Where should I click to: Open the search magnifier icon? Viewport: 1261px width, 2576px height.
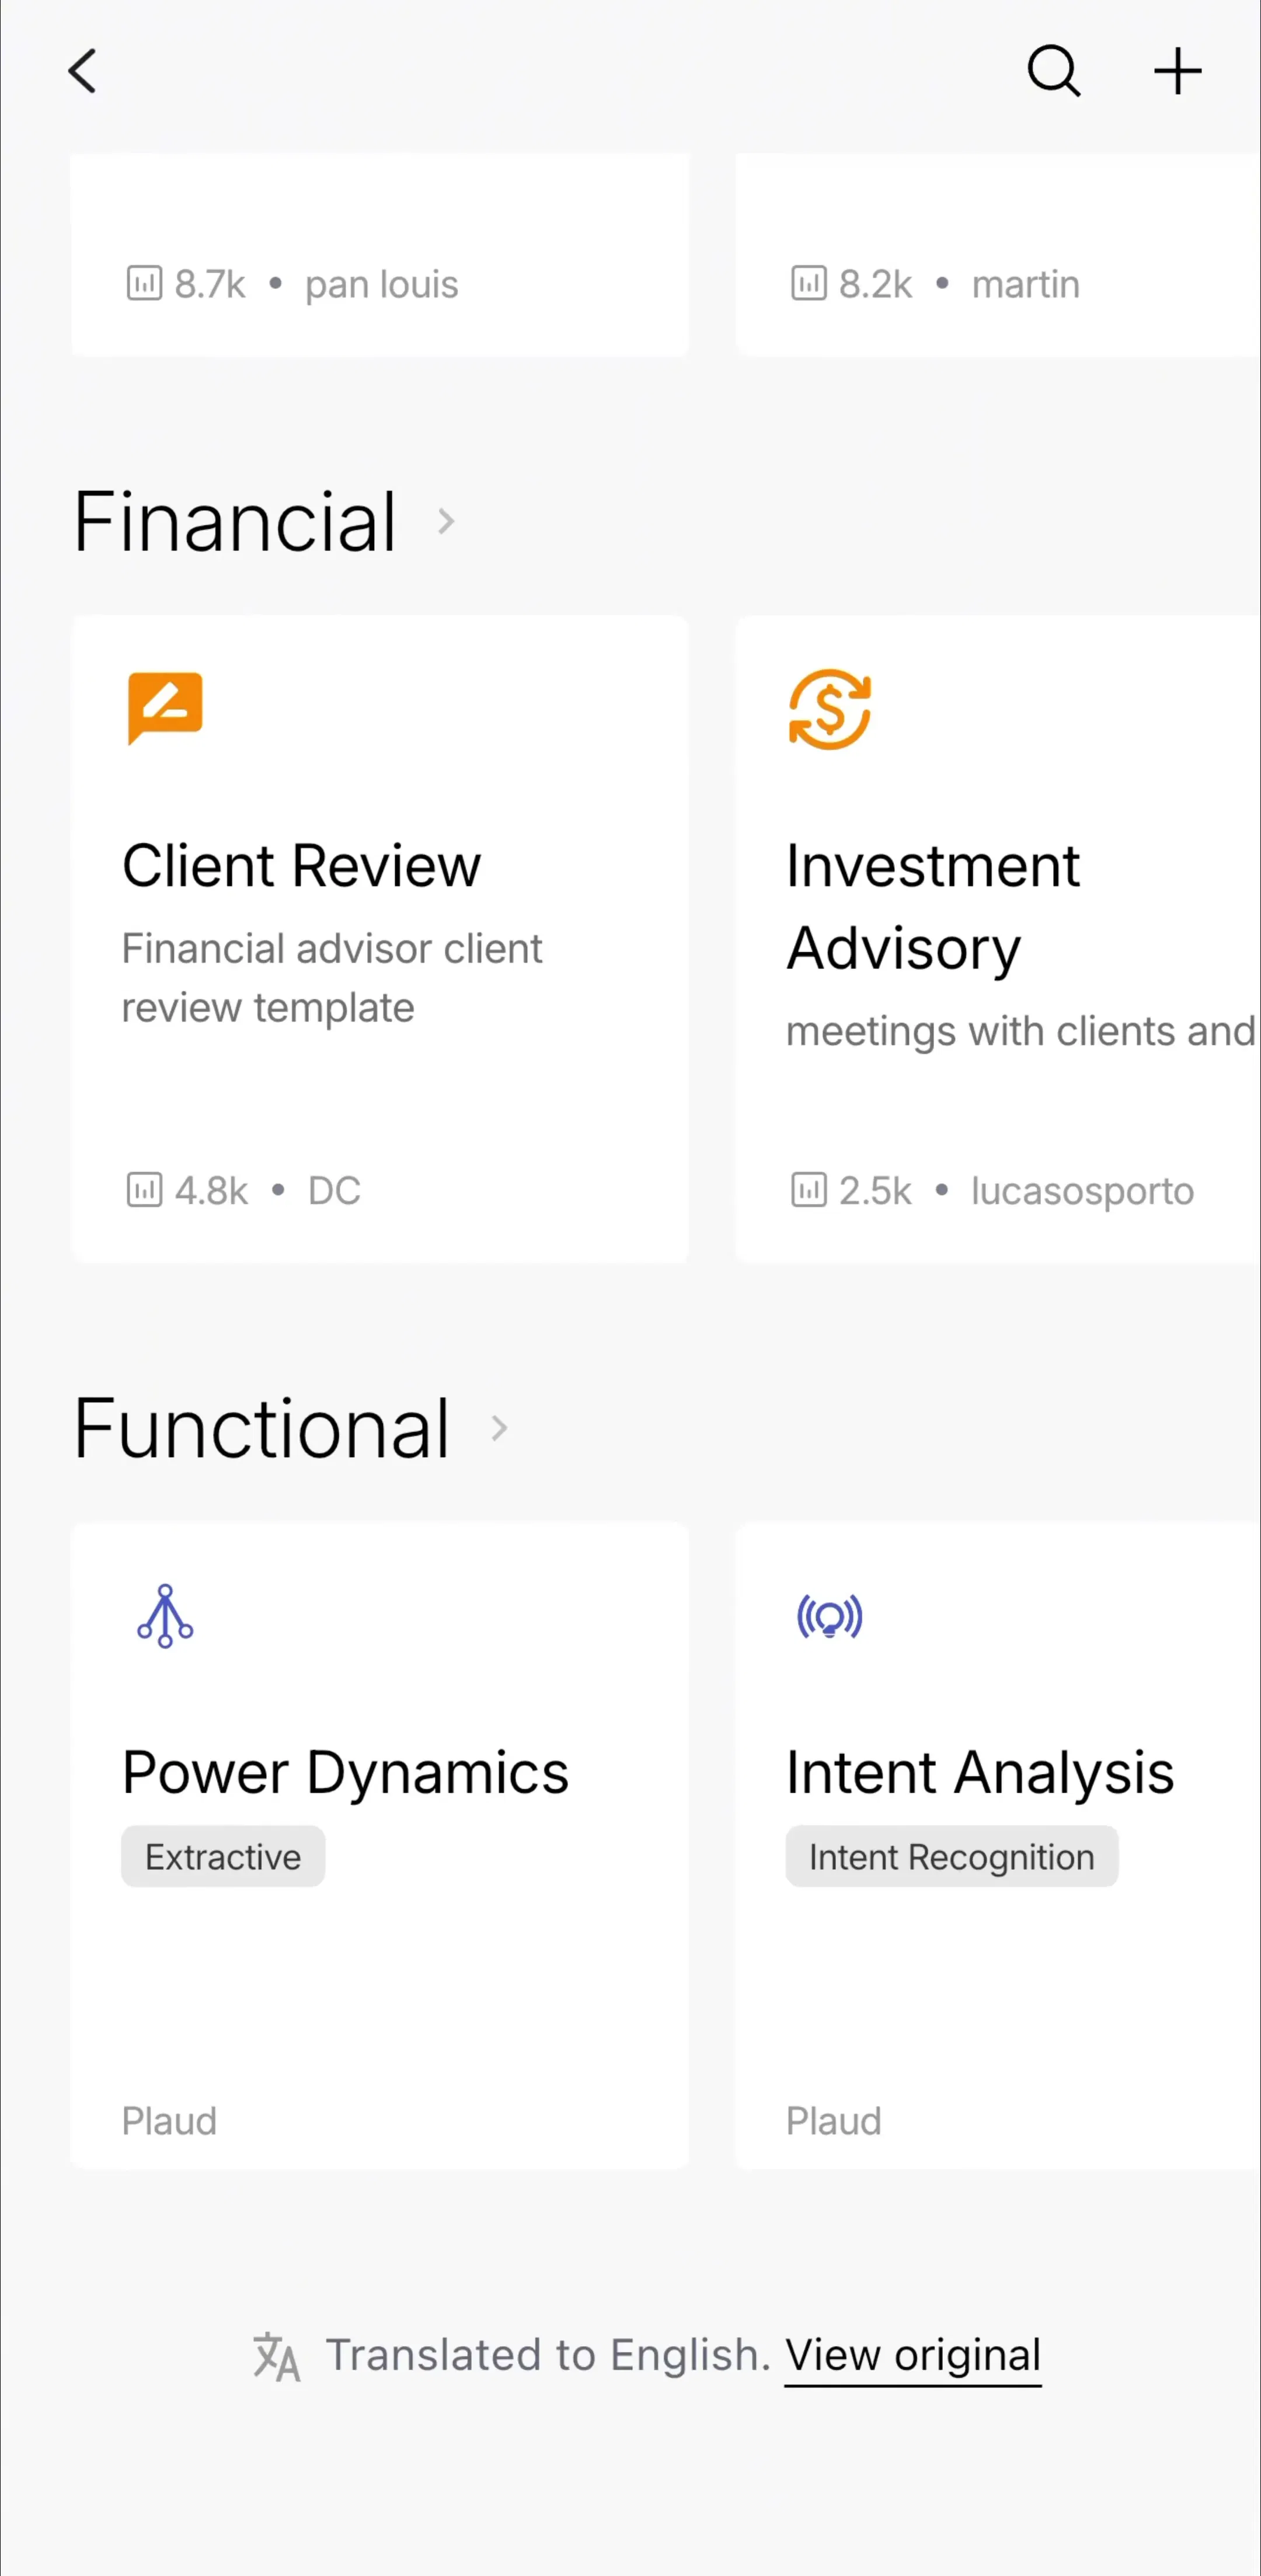pos(1054,71)
